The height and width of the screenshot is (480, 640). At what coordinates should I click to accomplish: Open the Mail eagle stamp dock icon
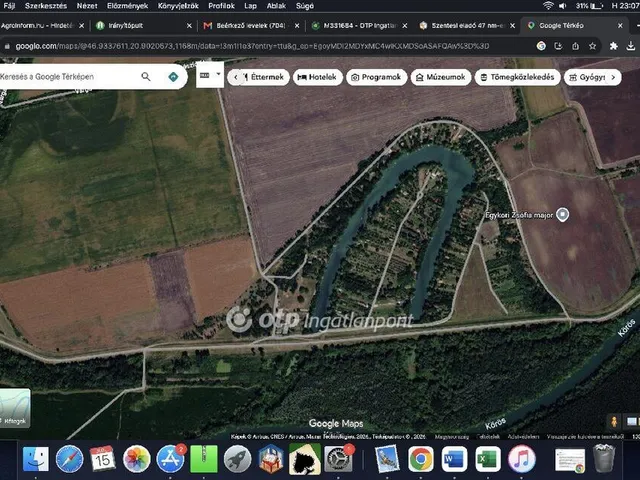click(387, 459)
